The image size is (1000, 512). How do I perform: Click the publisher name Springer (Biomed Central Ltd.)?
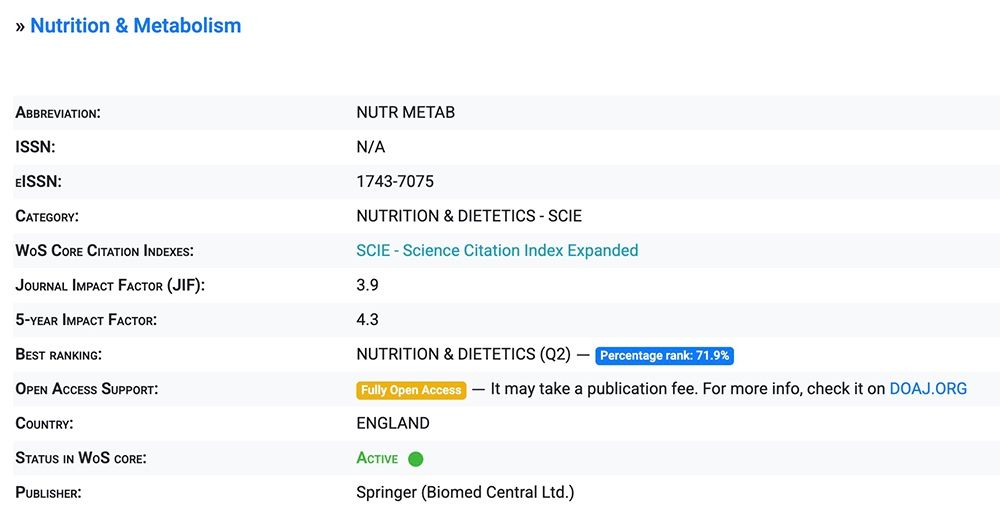(465, 492)
